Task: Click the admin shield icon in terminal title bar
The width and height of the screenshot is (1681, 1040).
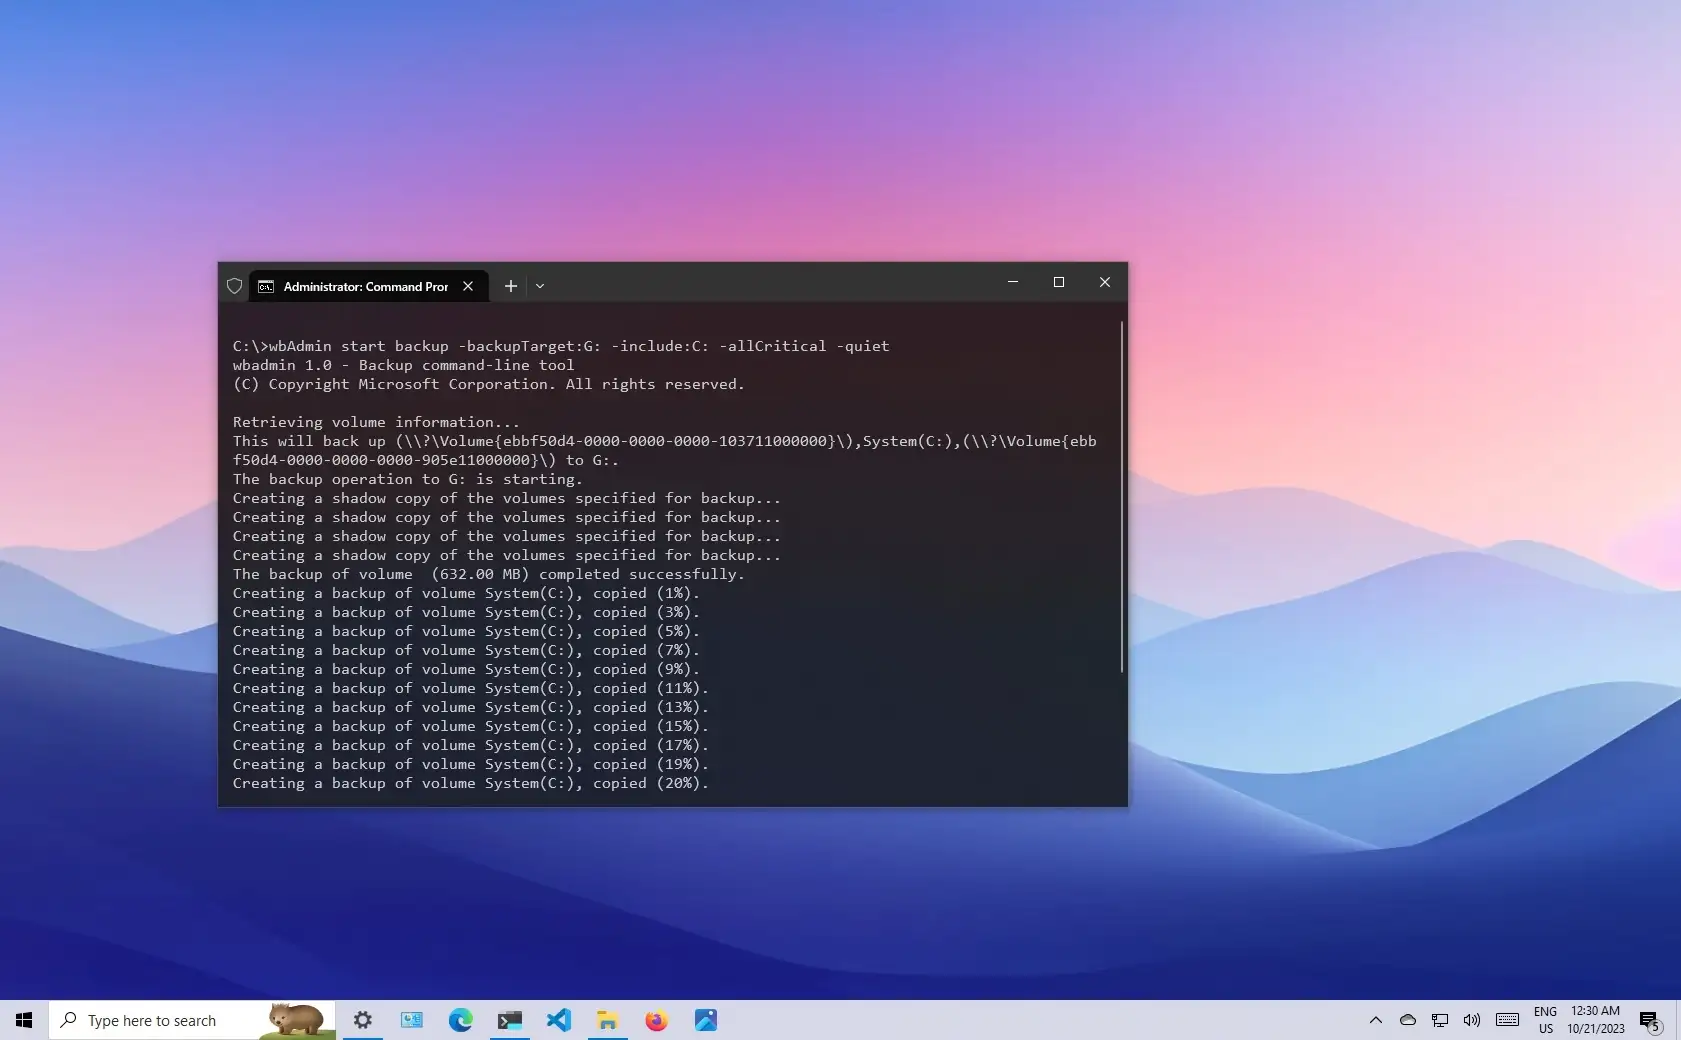Action: 235,286
